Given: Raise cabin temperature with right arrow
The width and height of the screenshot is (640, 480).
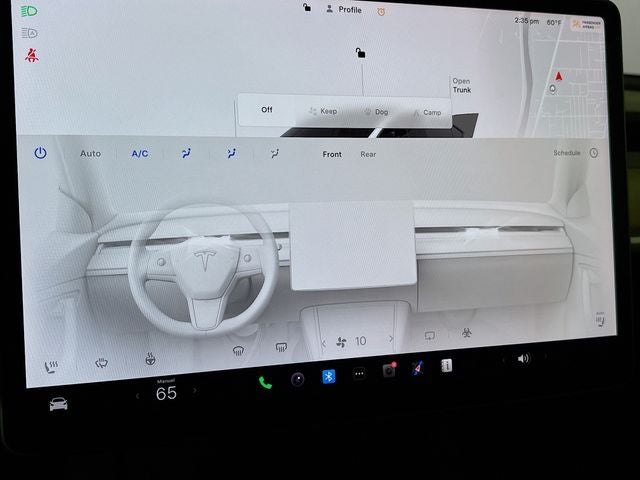Looking at the screenshot, I should 195,391.
